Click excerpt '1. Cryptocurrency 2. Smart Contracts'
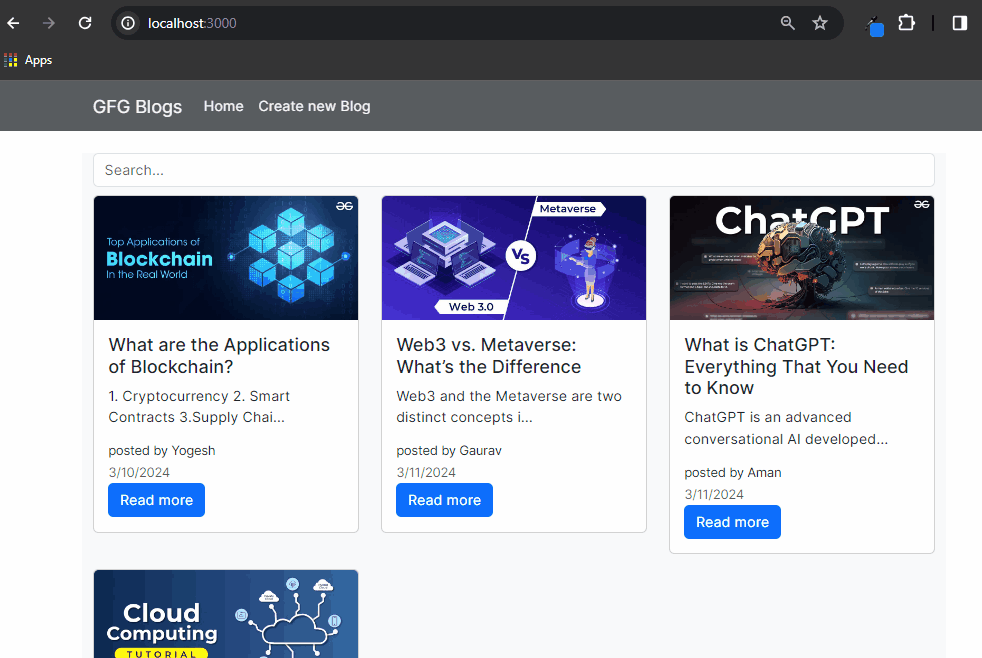 coord(199,407)
